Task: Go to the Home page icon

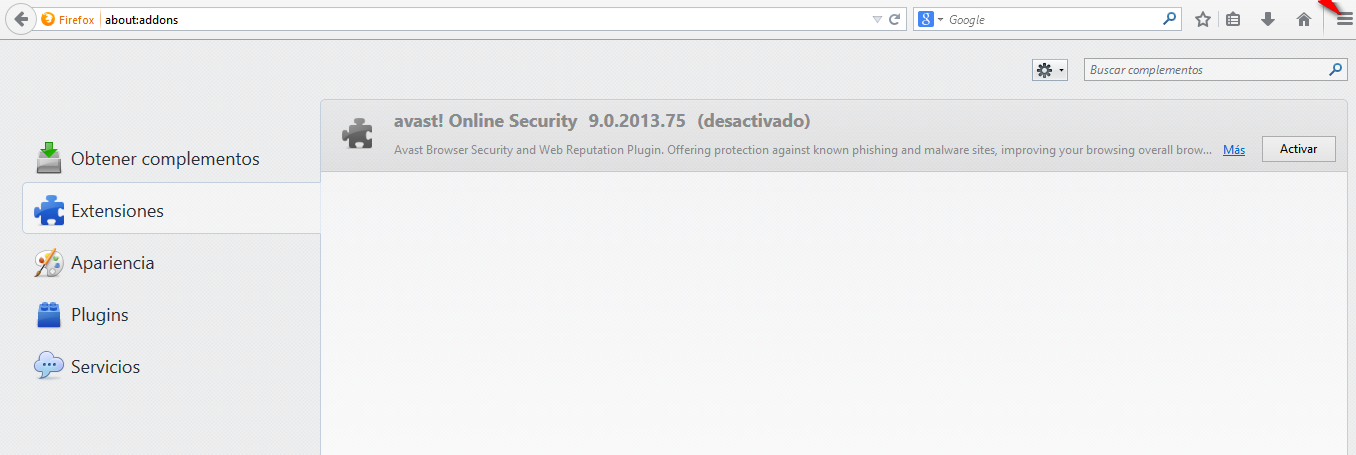Action: [x=1303, y=19]
